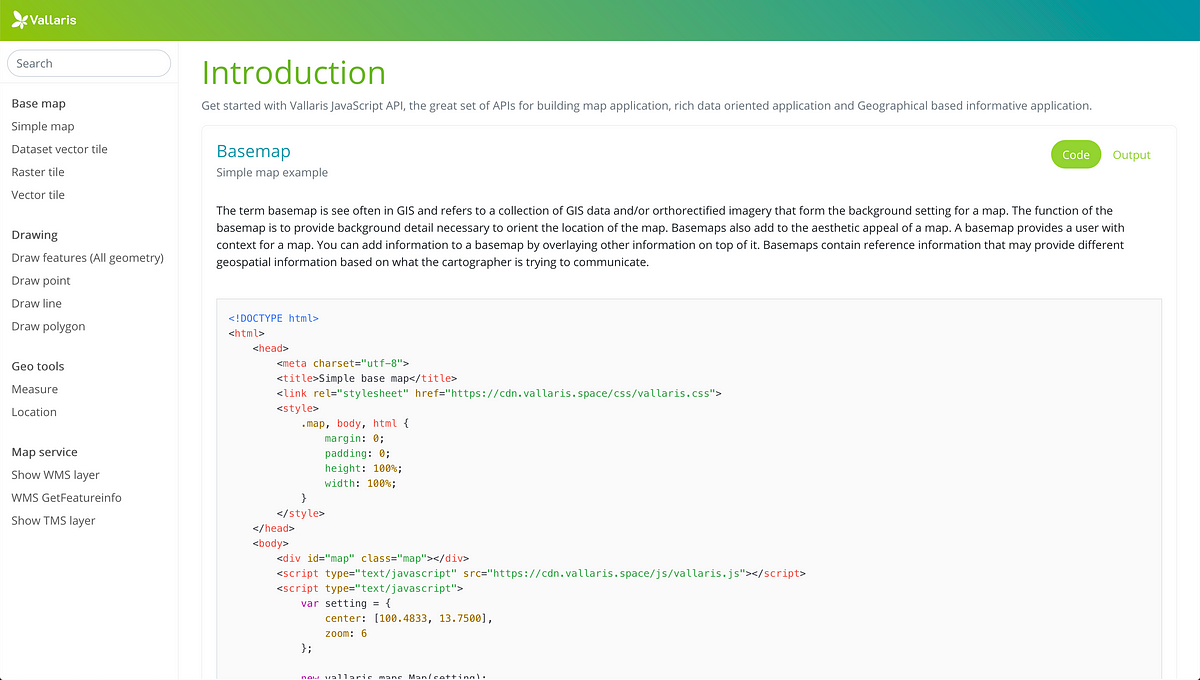Viewport: 1200px width, 680px height.
Task: Click the Geo tools section heading
Action: pos(38,366)
